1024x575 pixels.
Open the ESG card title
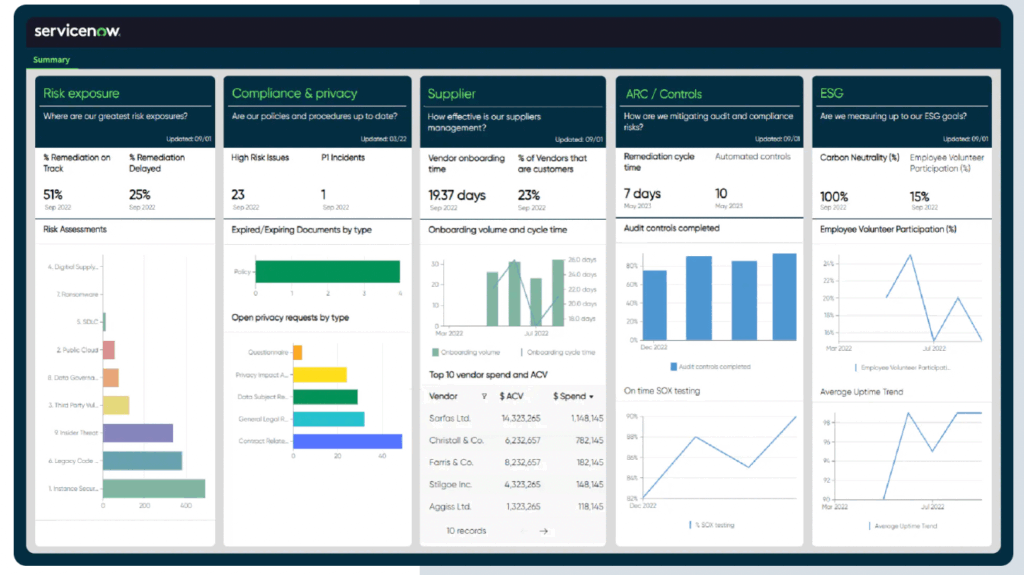tap(831, 93)
